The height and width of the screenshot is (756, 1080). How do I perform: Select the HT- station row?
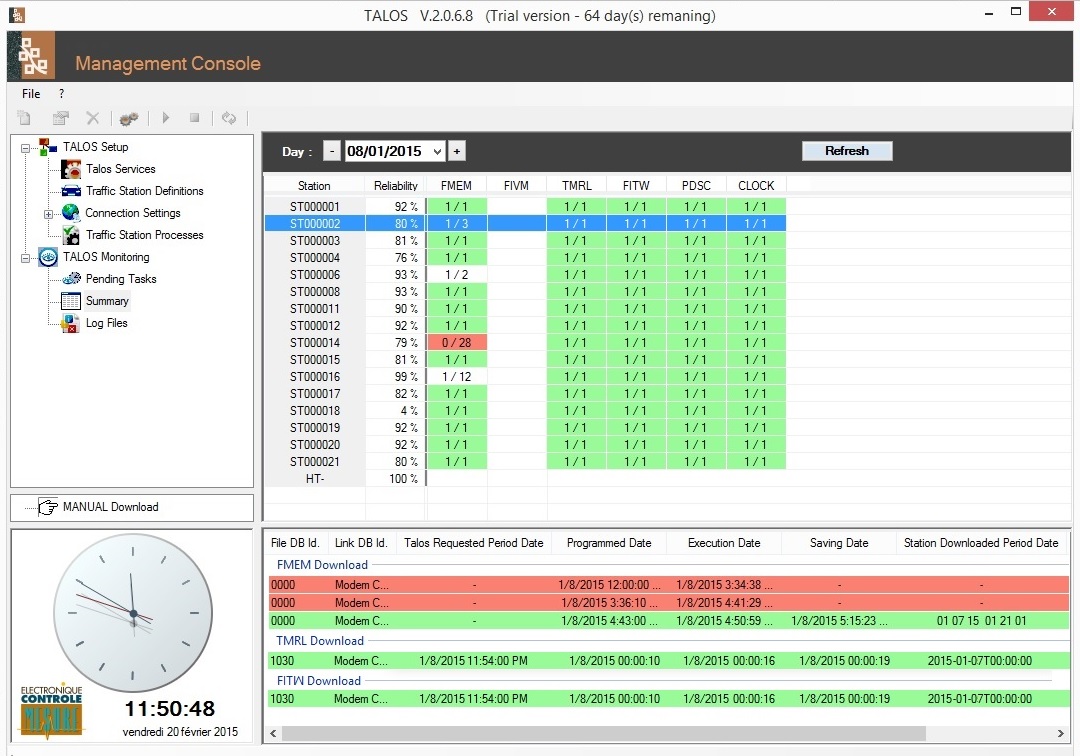point(526,479)
